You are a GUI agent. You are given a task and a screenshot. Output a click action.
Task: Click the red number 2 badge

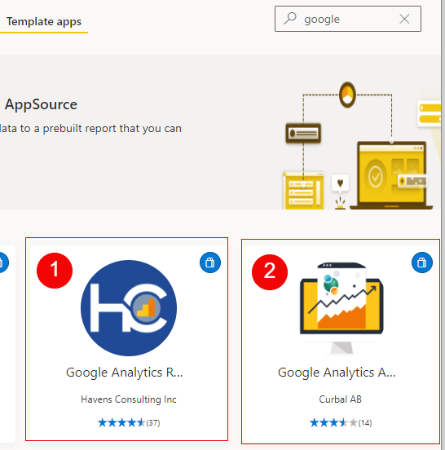point(270,272)
